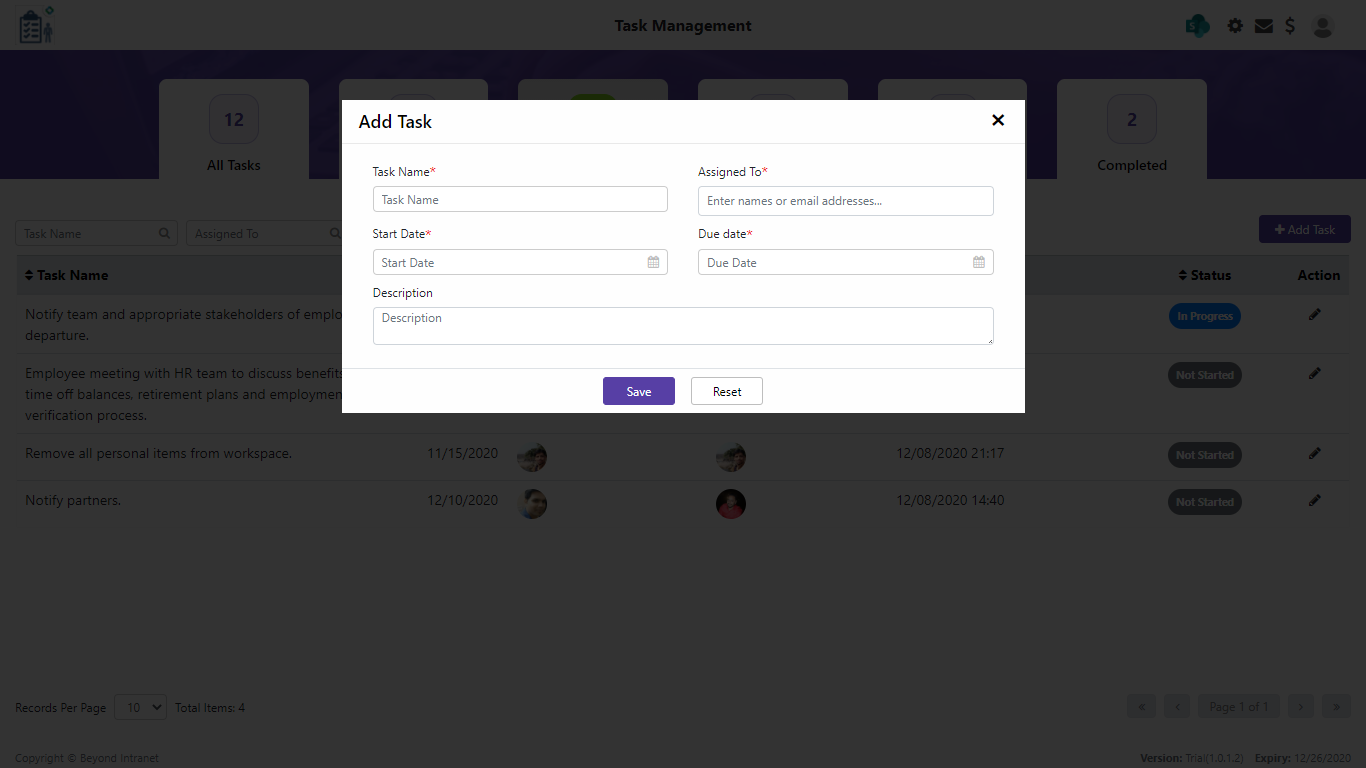Click the Task Management logo icon
Image resolution: width=1366 pixels, height=768 pixels.
click(37, 26)
